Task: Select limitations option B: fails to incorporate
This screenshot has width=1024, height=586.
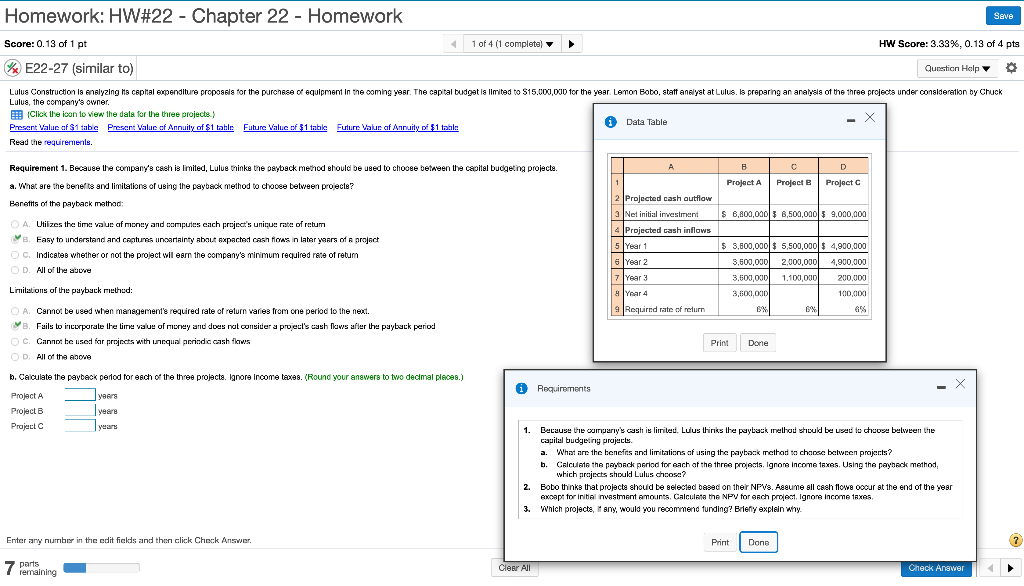Action: click(x=15, y=326)
